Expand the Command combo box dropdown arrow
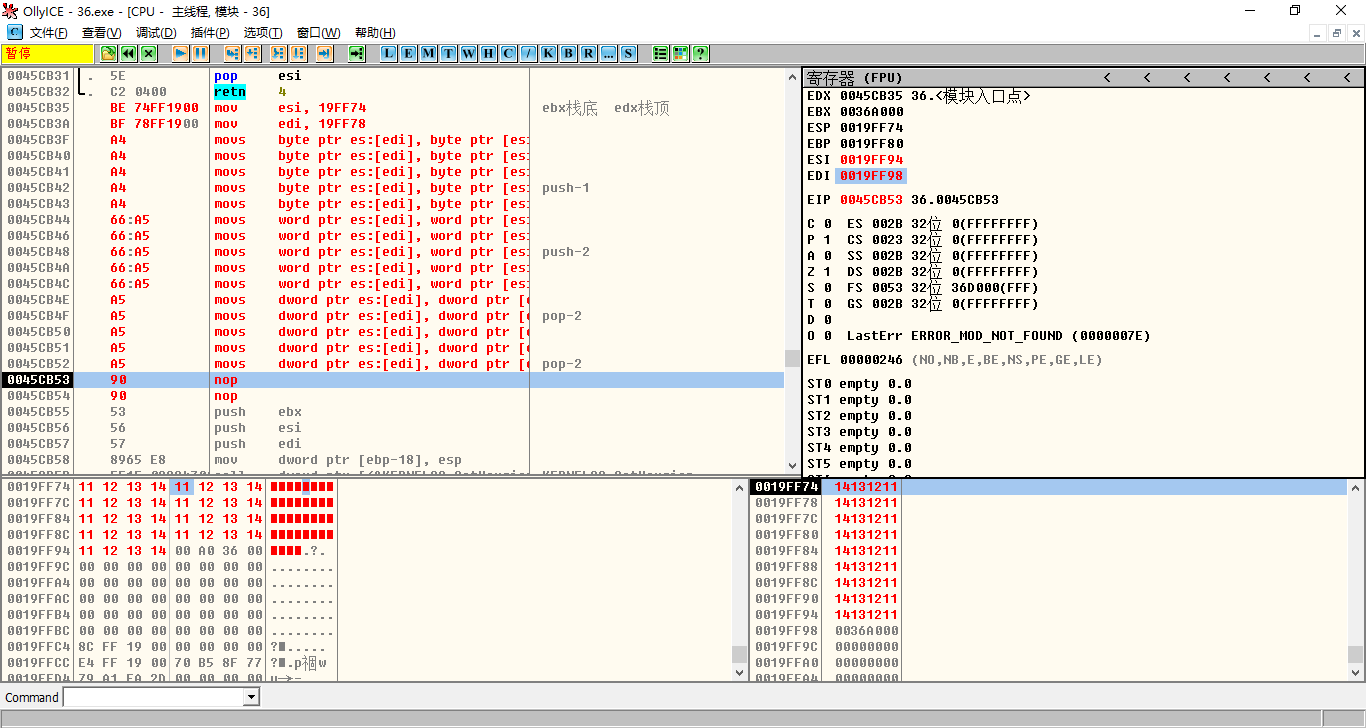 (251, 697)
